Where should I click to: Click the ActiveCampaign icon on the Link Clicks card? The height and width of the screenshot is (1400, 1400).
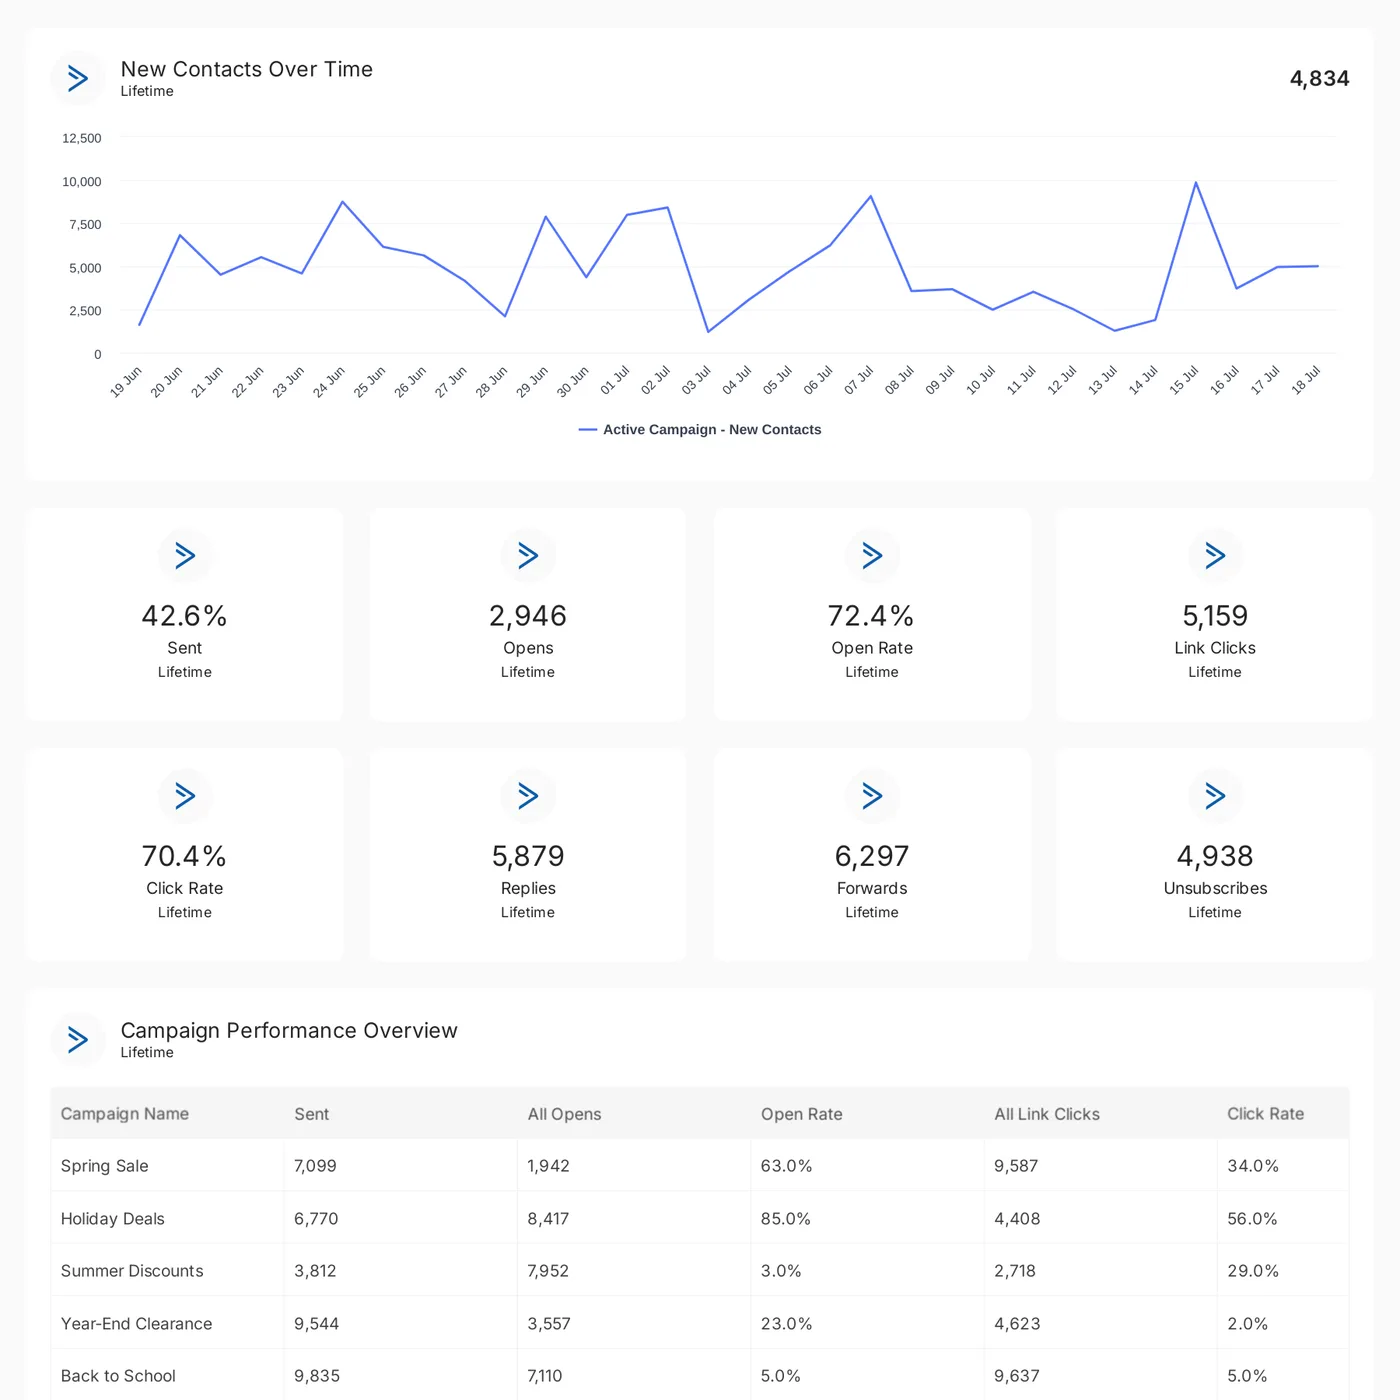pos(1215,555)
